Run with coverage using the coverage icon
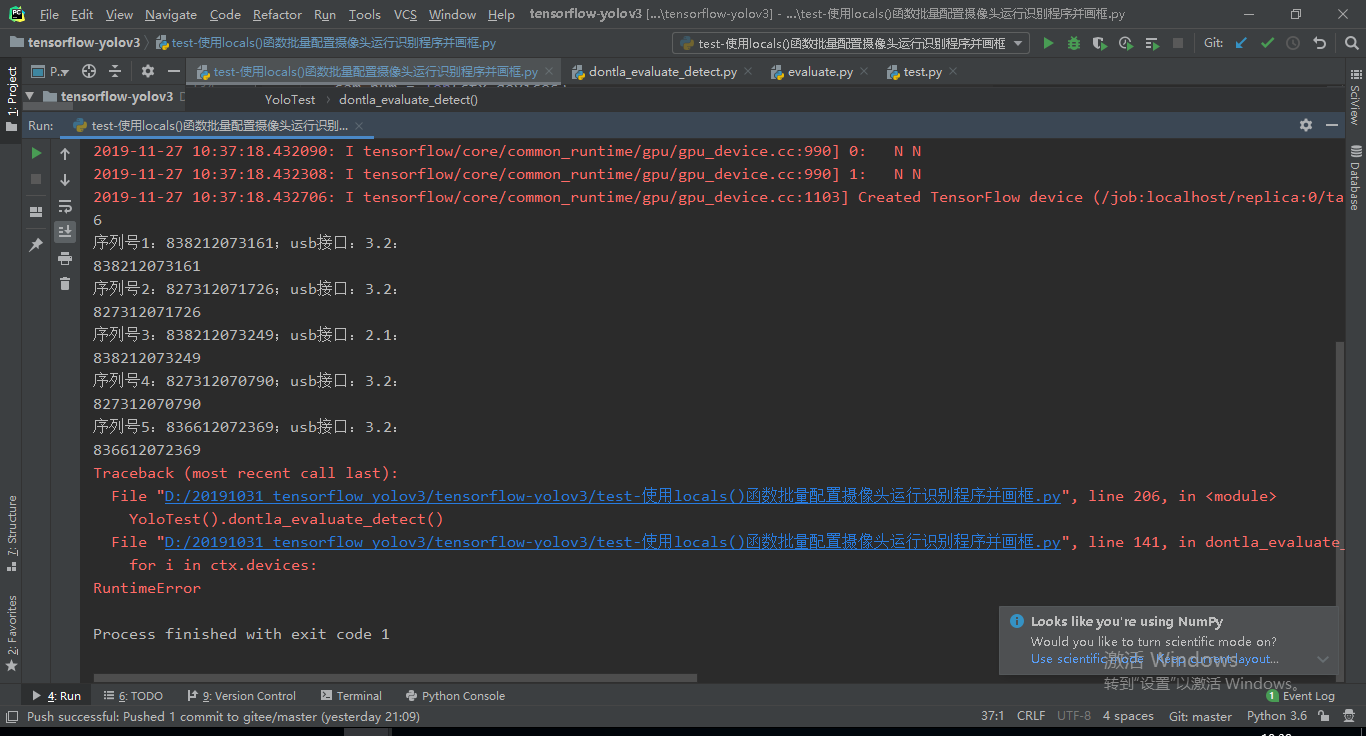1366x736 pixels. (1100, 44)
